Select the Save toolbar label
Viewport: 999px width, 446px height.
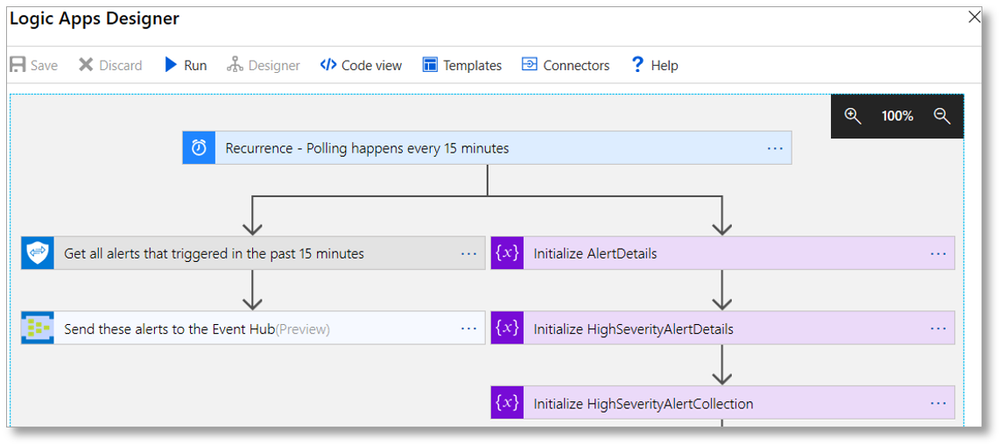44,66
